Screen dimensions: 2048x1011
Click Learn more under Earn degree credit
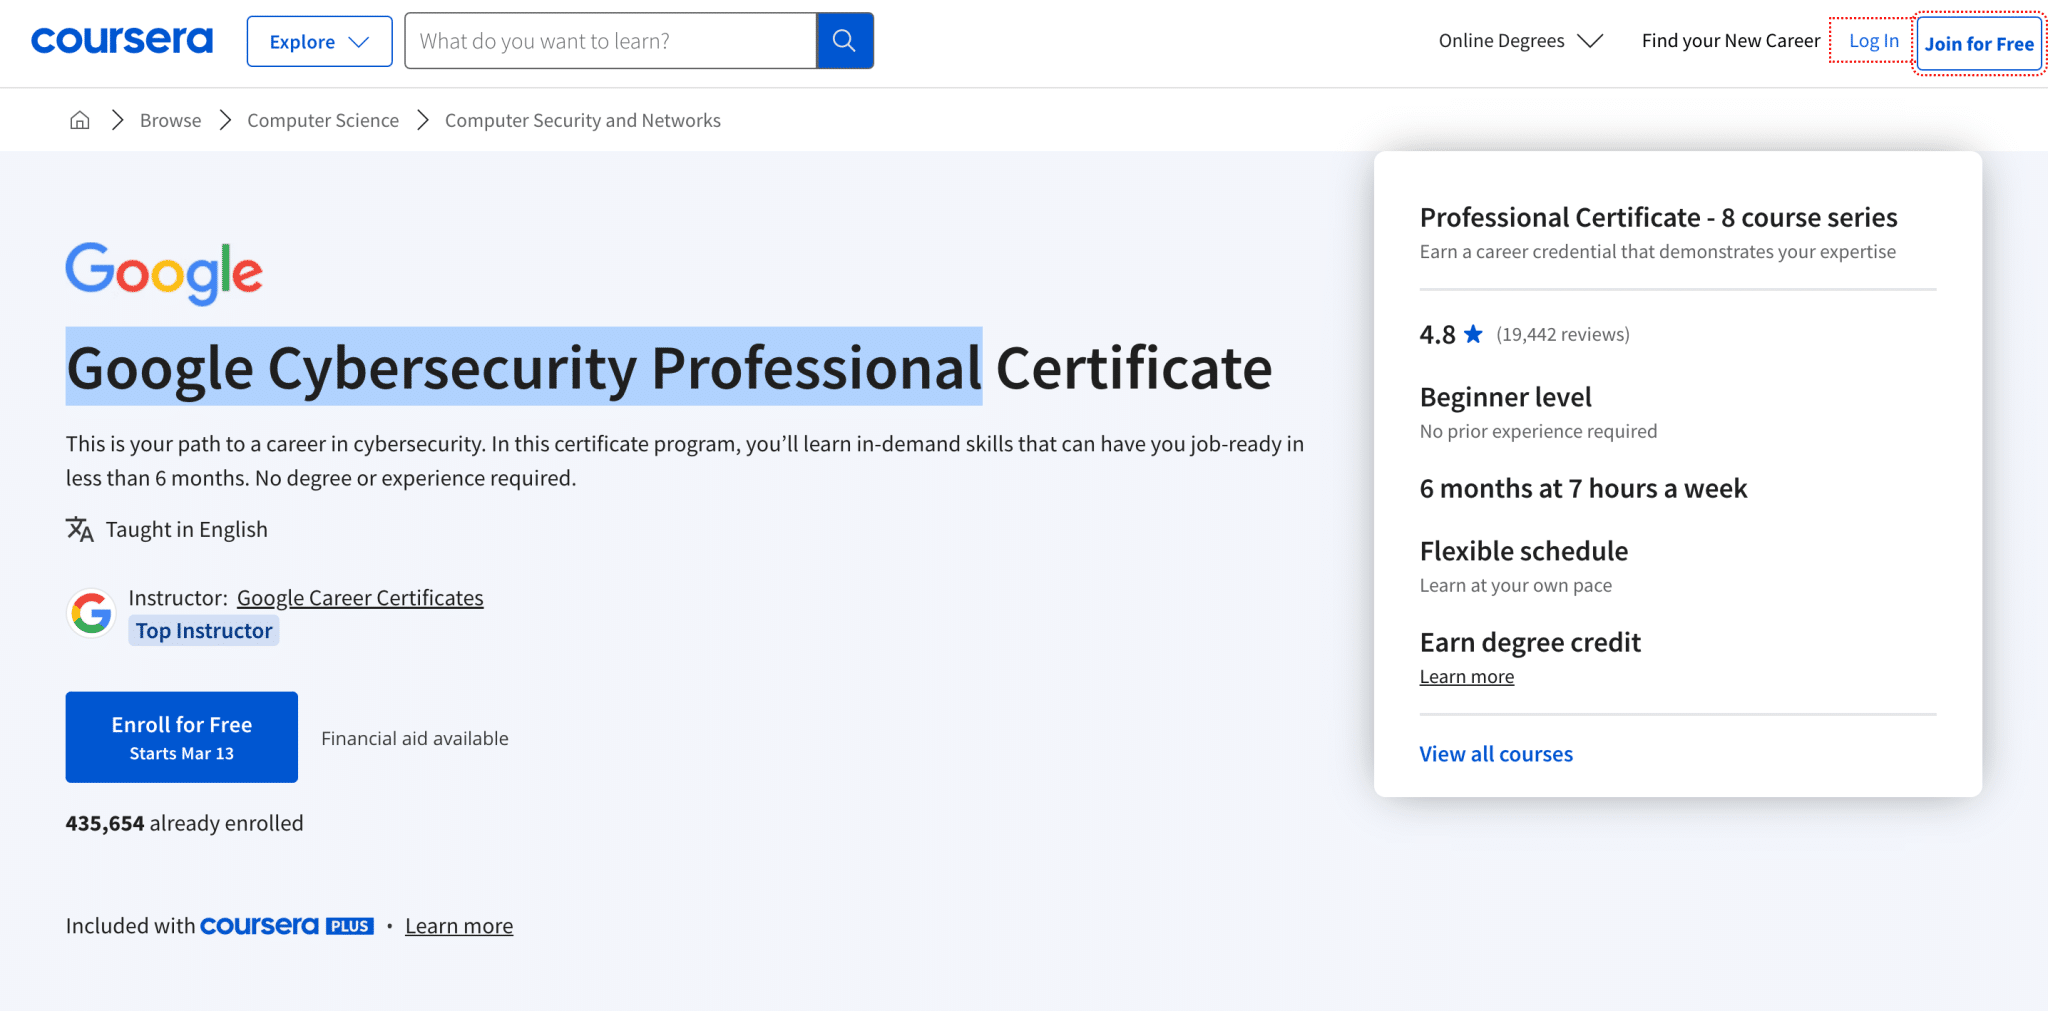1466,676
